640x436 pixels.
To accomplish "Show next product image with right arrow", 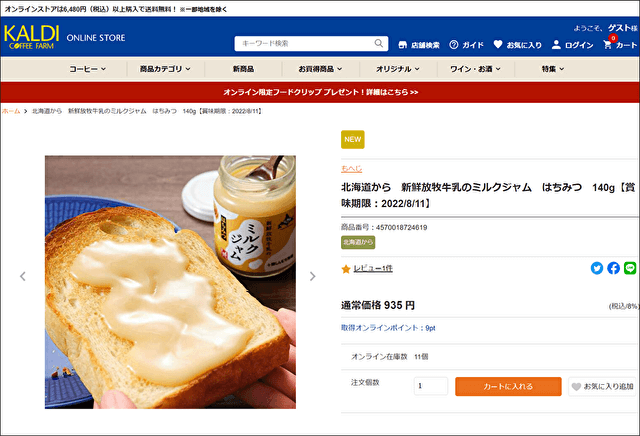I will tap(312, 276).
